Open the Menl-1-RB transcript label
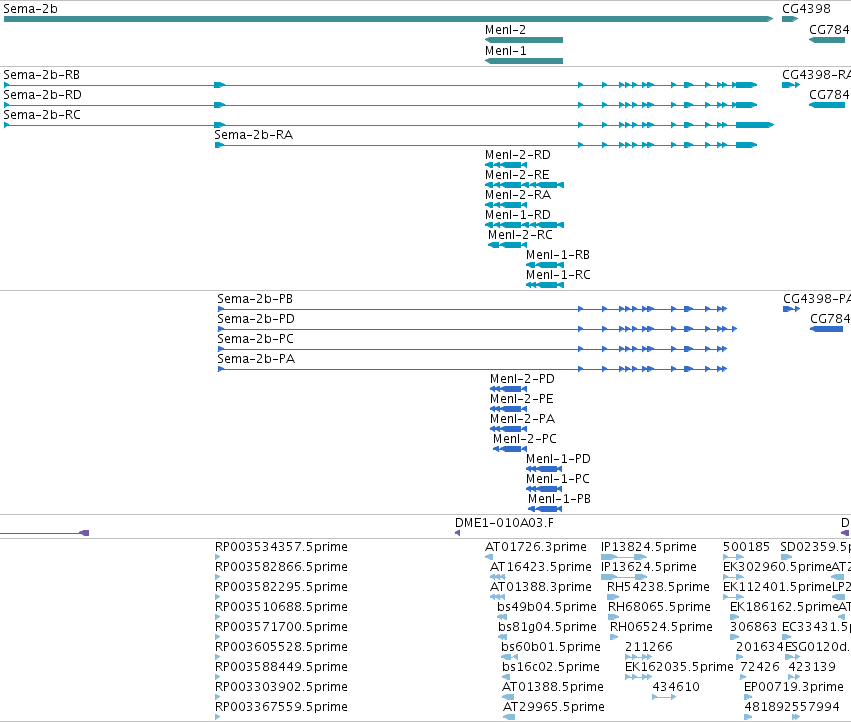This screenshot has width=851, height=722. point(558,255)
